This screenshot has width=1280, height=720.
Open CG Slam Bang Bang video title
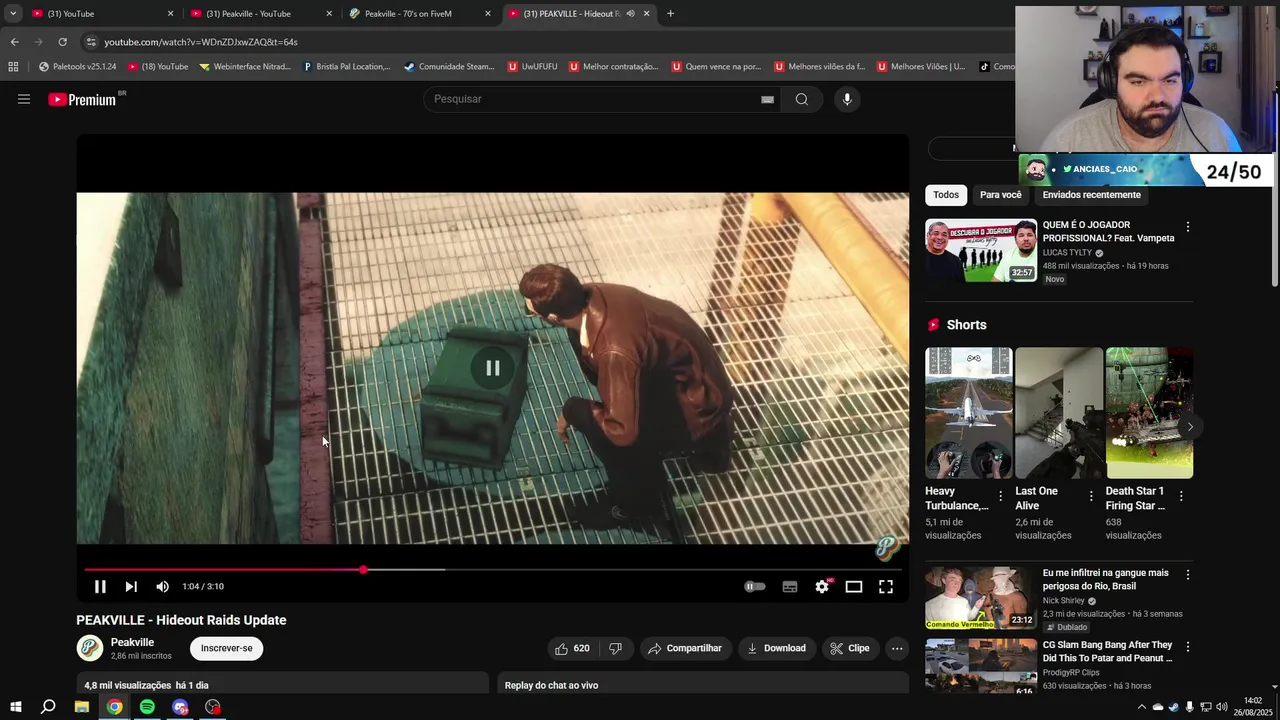(1107, 652)
